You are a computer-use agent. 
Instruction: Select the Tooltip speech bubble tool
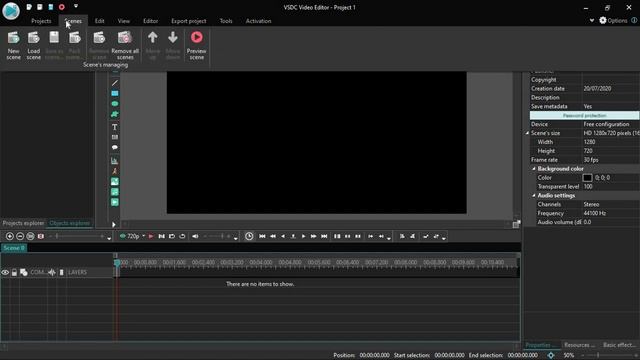pos(115,147)
